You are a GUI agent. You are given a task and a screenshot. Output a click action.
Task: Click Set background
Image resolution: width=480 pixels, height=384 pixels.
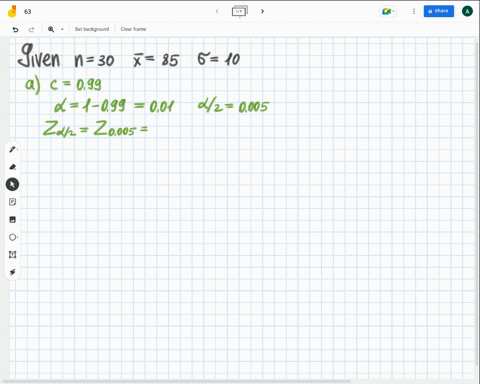[x=92, y=29]
